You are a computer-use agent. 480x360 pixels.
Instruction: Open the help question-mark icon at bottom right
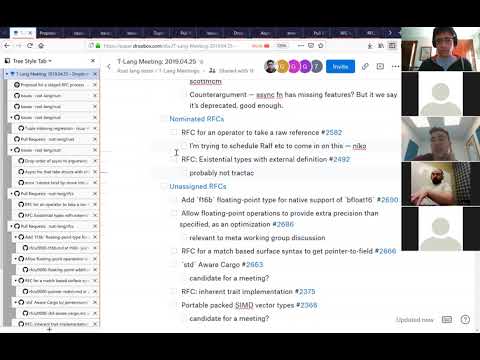(x=465, y=319)
